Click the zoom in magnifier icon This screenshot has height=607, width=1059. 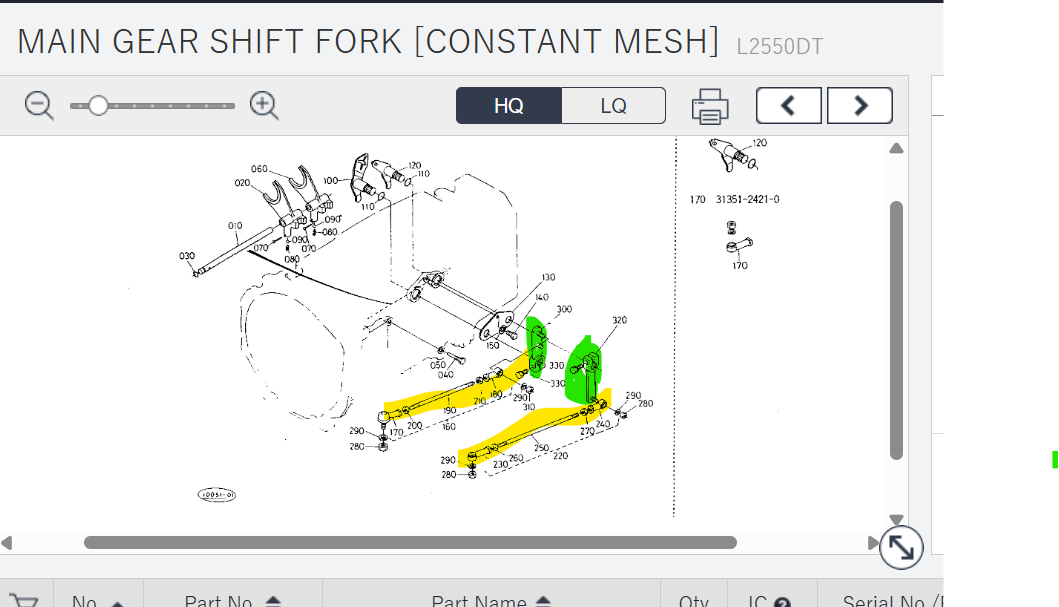click(264, 105)
